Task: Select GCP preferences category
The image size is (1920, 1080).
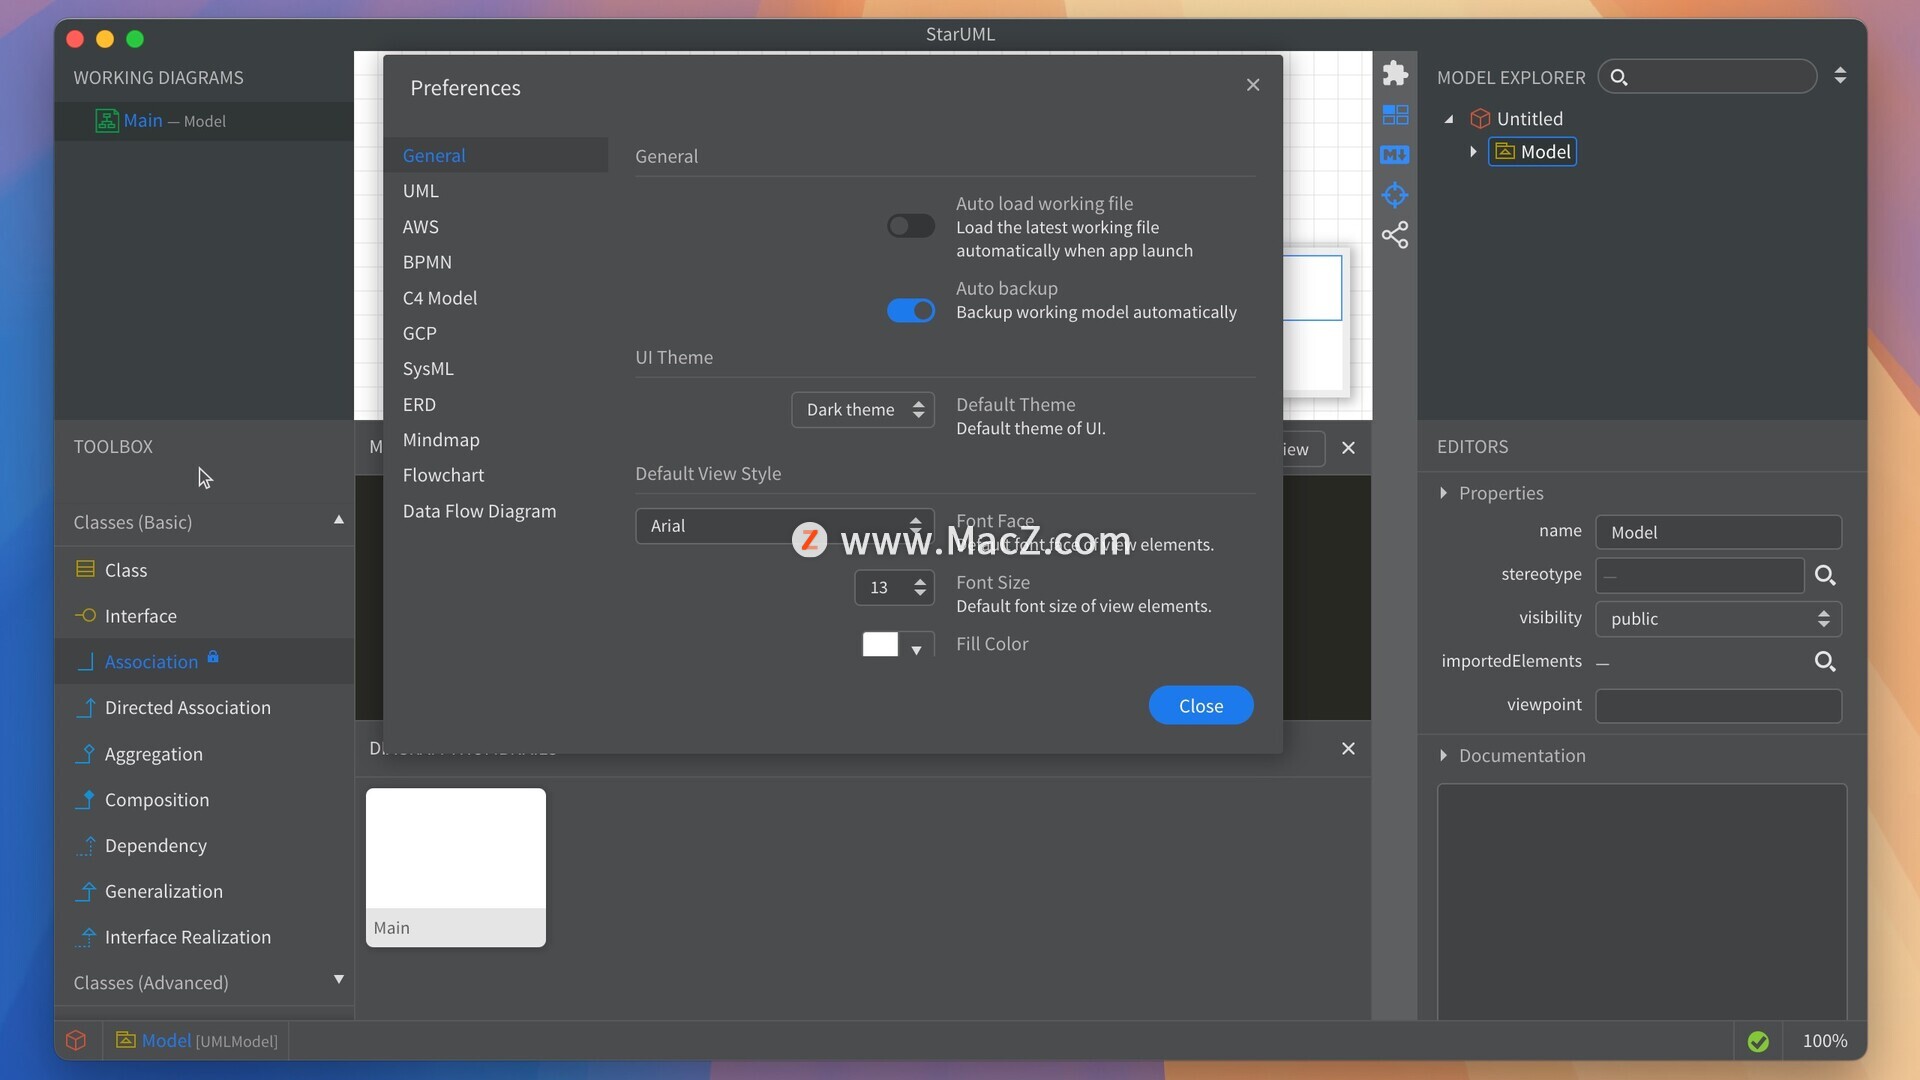Action: [496, 333]
